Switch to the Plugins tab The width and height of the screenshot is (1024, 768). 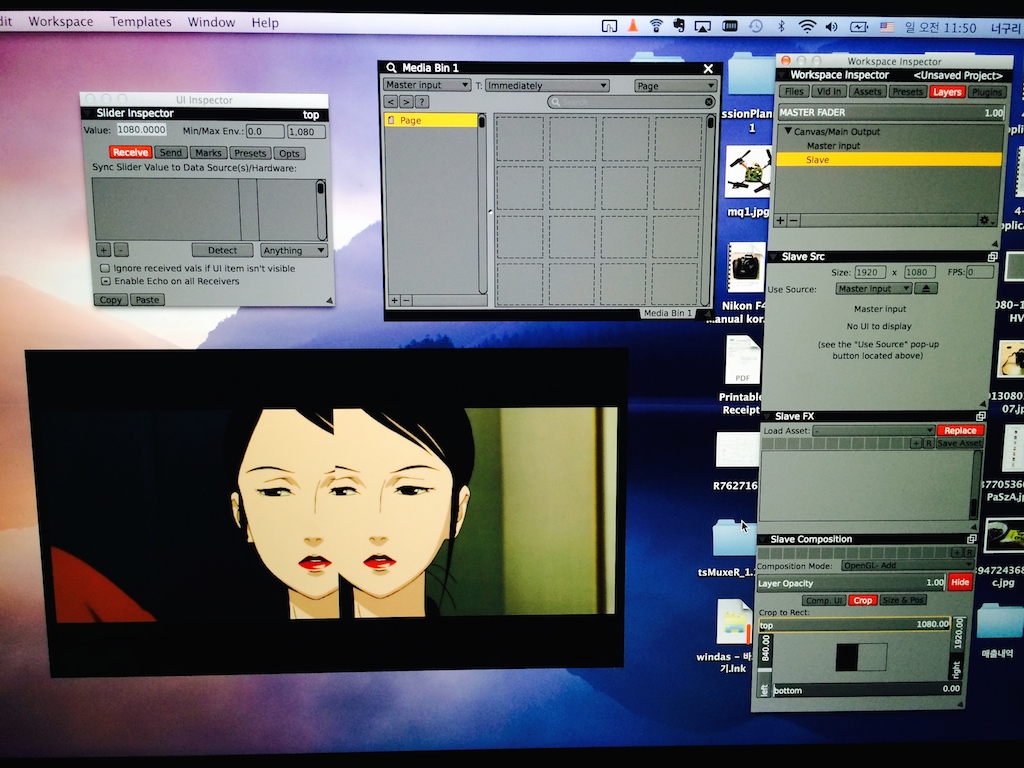(986, 92)
